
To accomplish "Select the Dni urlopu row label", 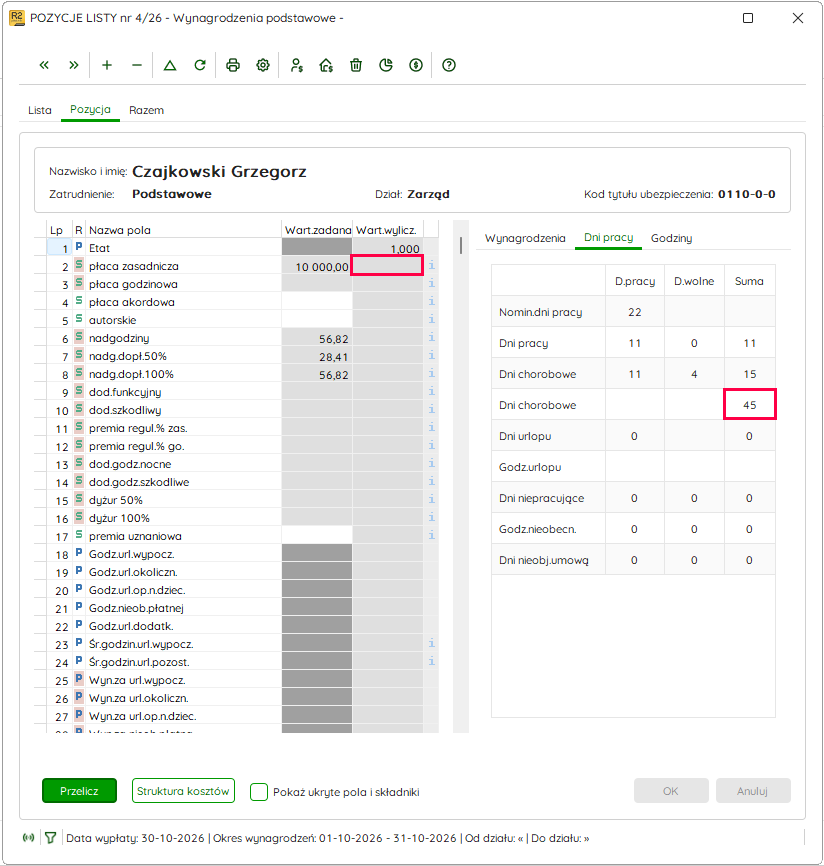I will point(525,436).
